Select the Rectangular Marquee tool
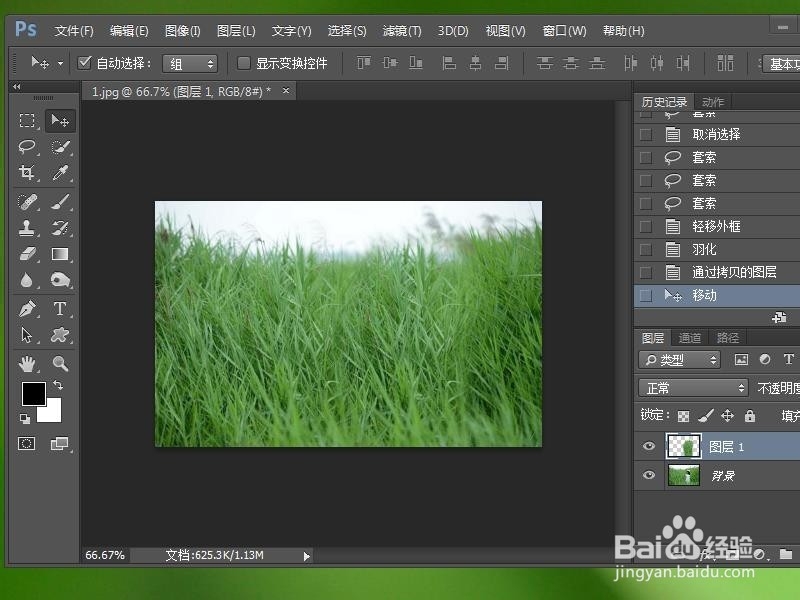Screen dimensions: 800x600 click(x=27, y=121)
